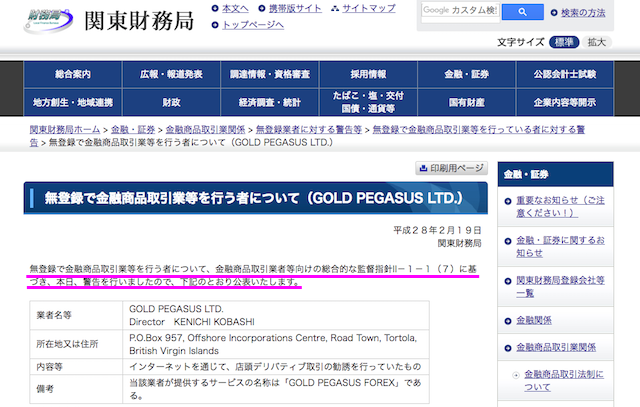
Task: Click the 関東財務局 site title text
Action: coord(139,21)
